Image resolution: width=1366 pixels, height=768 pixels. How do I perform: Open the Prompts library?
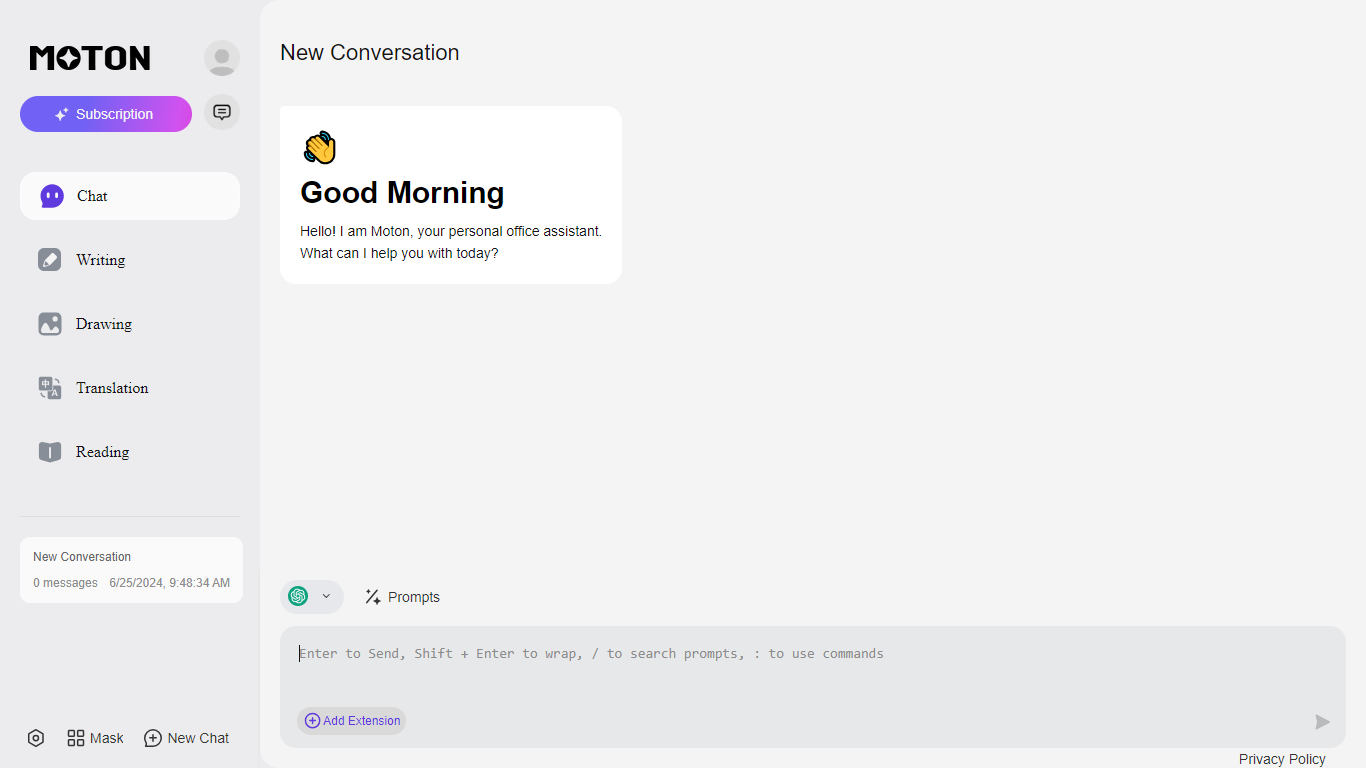tap(402, 597)
